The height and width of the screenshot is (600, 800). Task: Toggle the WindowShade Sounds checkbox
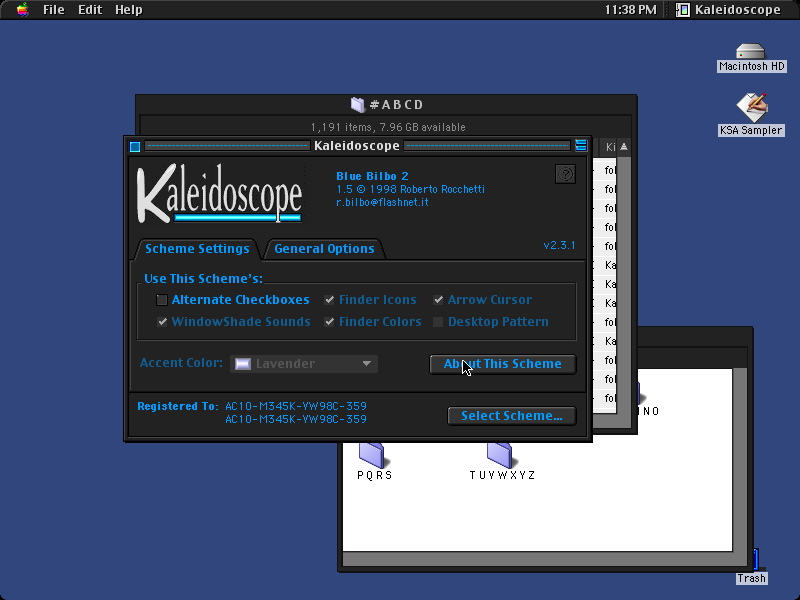[x=162, y=322]
